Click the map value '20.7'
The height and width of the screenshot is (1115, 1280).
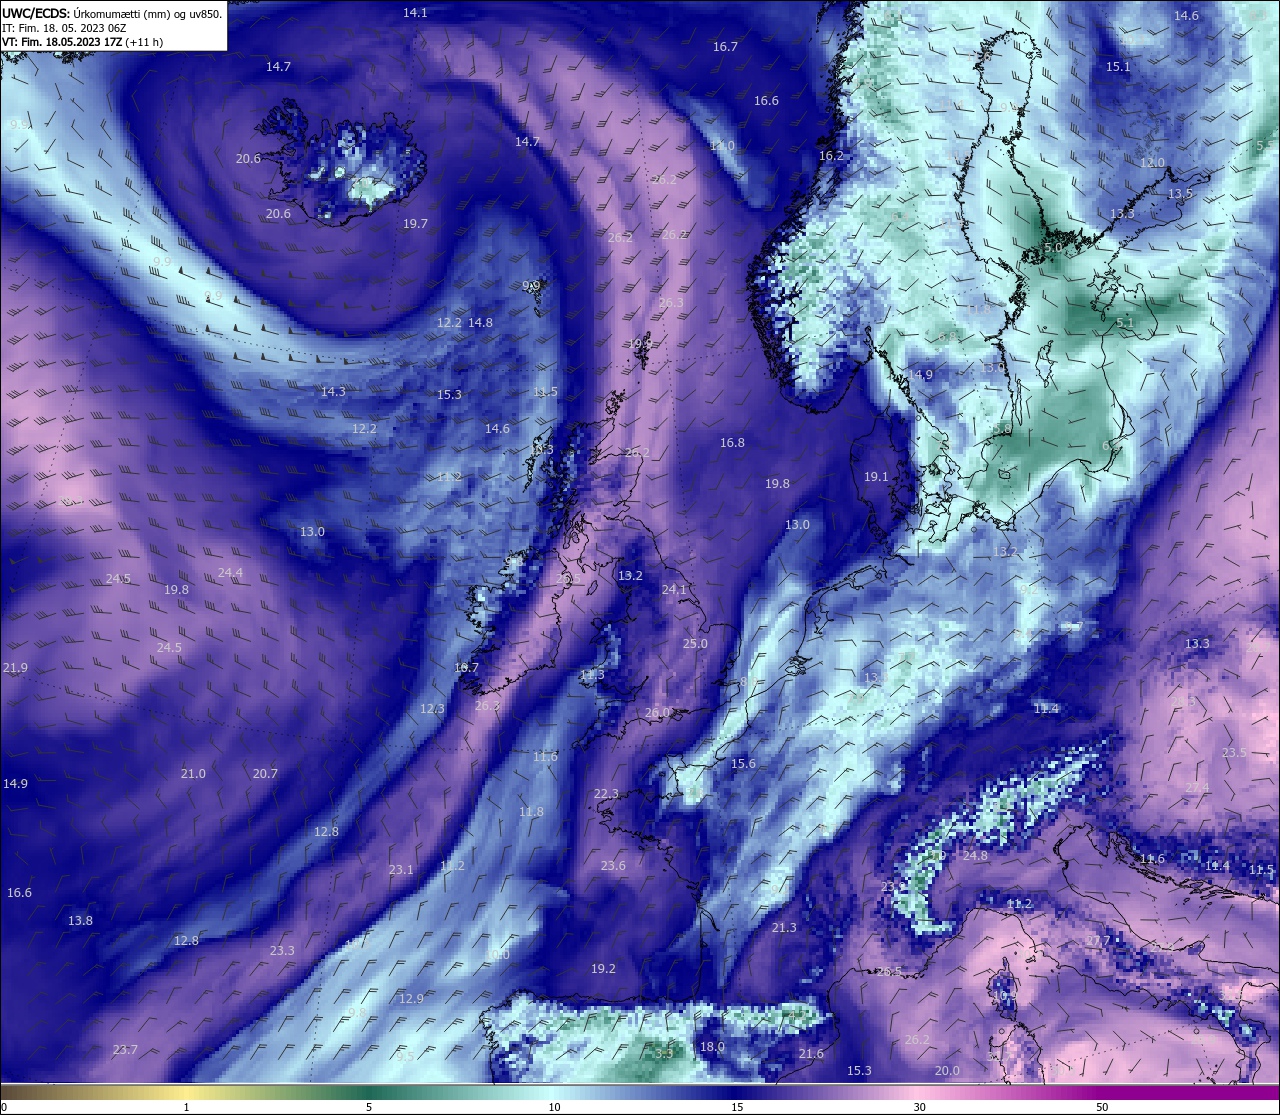265,774
